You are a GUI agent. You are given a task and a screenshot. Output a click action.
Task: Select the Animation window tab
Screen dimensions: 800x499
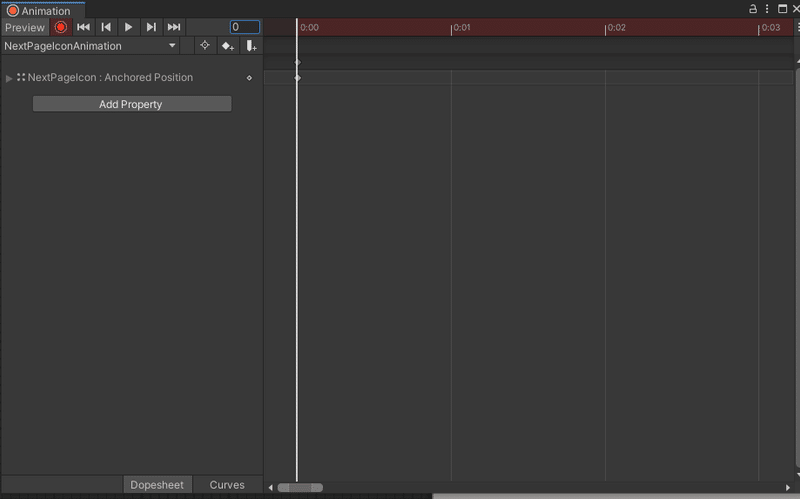pyautogui.click(x=43, y=10)
